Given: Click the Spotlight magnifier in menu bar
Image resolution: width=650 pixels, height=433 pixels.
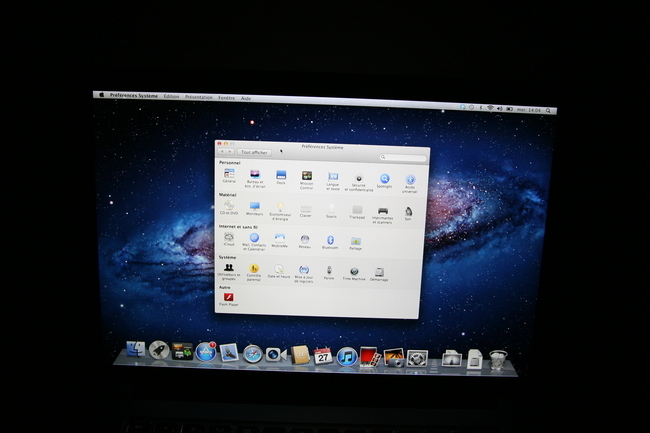Looking at the screenshot, I should point(548,111).
